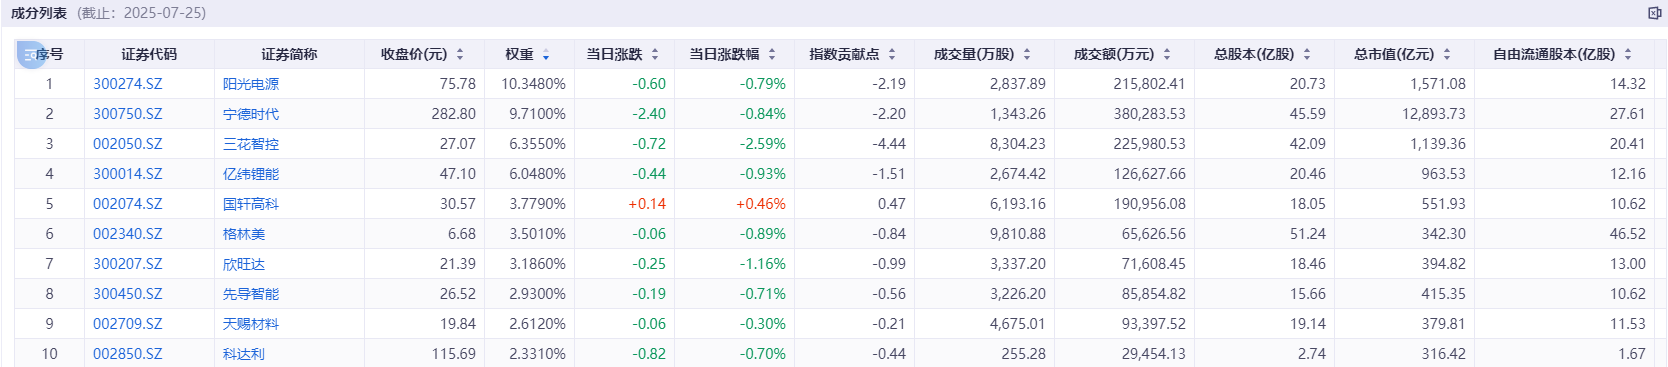Viewport: 1668px width, 367px height.
Task: Select weight value 9.7100%
Action: click(x=537, y=114)
